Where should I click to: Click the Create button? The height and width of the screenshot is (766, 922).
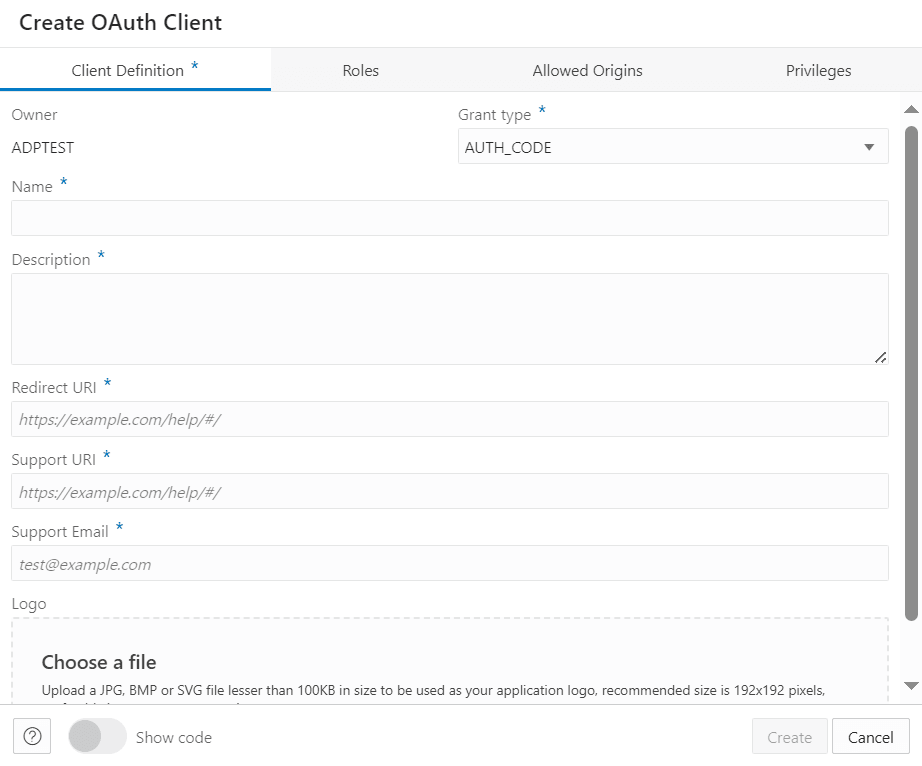789,736
